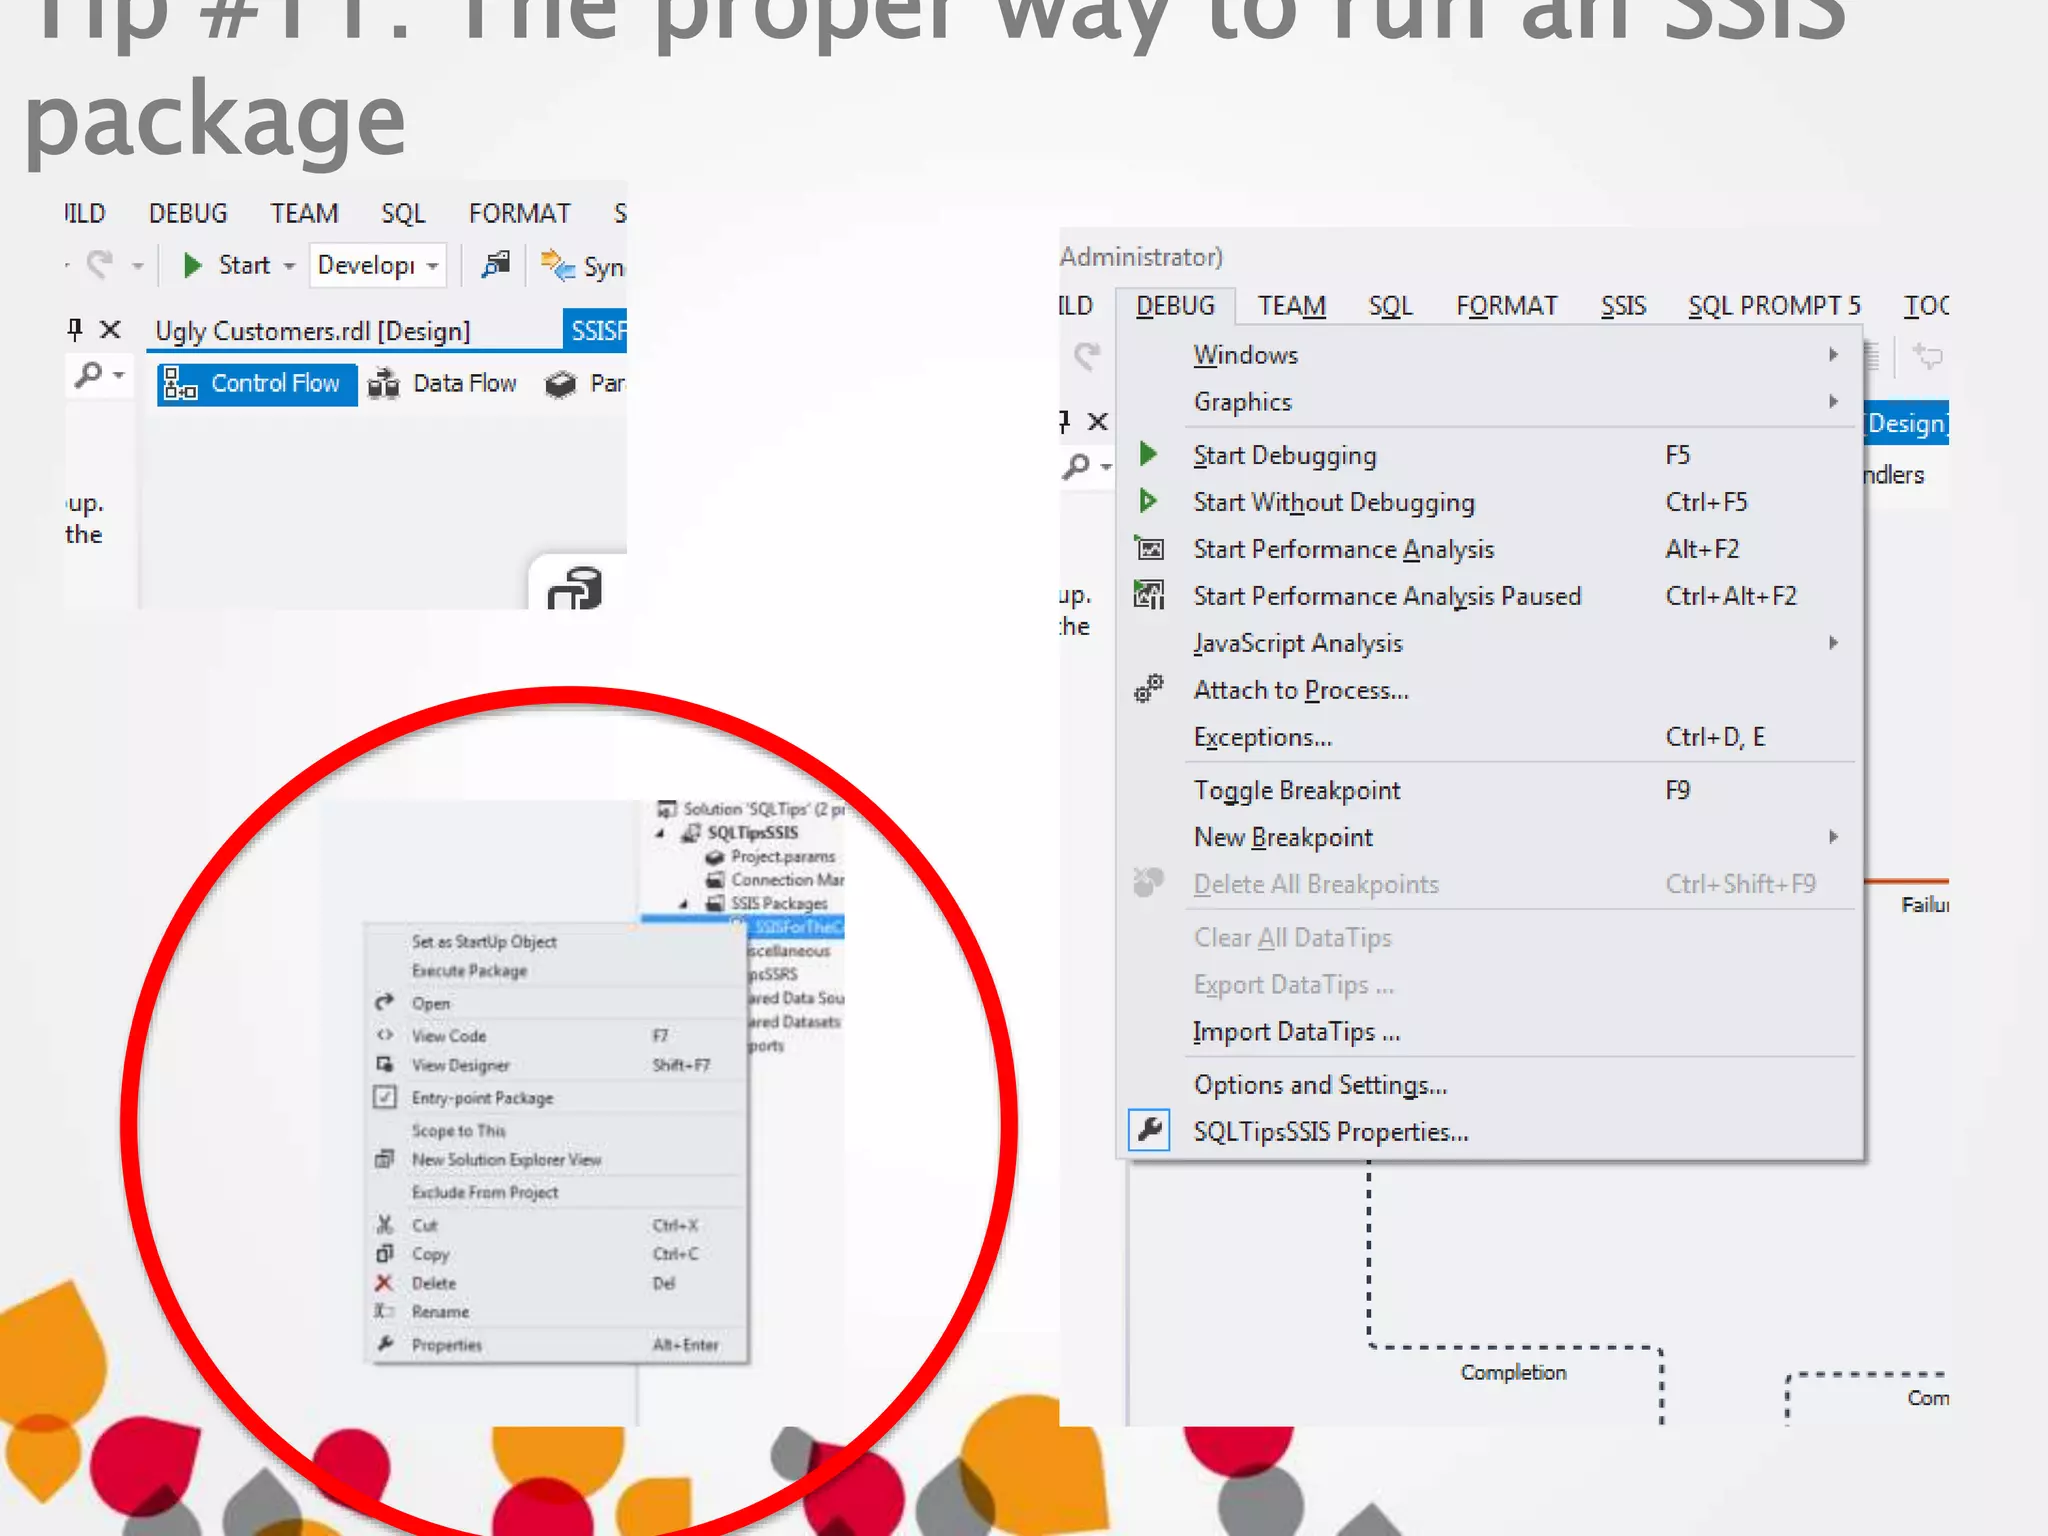Open the Developi configuration combo box
Image resolution: width=2048 pixels, height=1536 pixels.
(377, 265)
